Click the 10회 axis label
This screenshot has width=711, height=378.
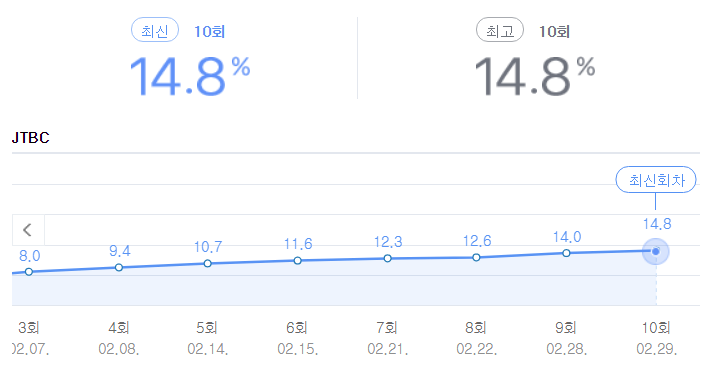656,327
